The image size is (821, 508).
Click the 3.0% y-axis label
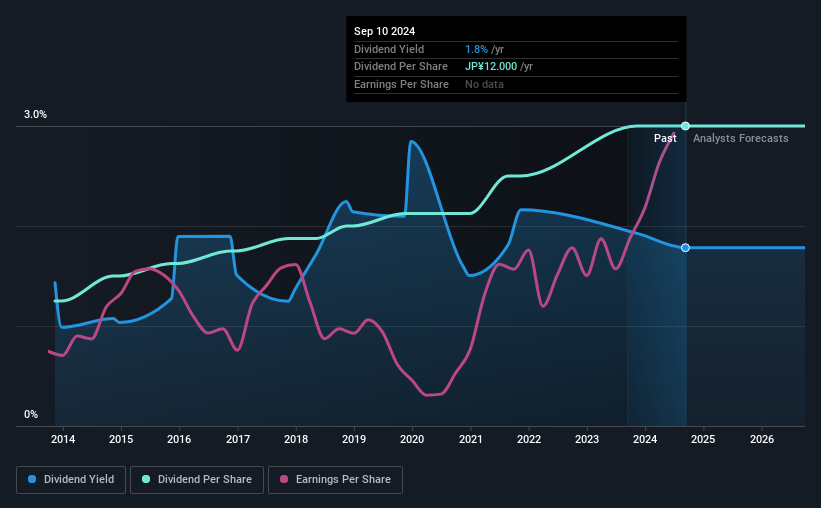tap(35, 114)
